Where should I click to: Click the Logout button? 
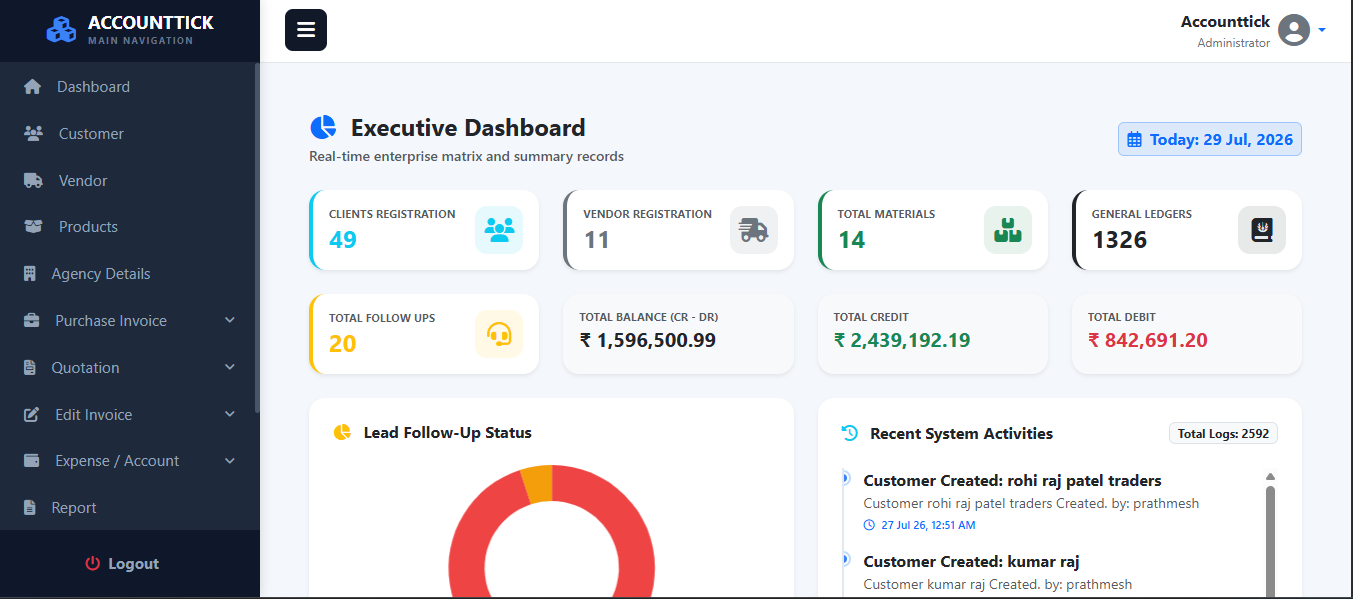click(122, 564)
